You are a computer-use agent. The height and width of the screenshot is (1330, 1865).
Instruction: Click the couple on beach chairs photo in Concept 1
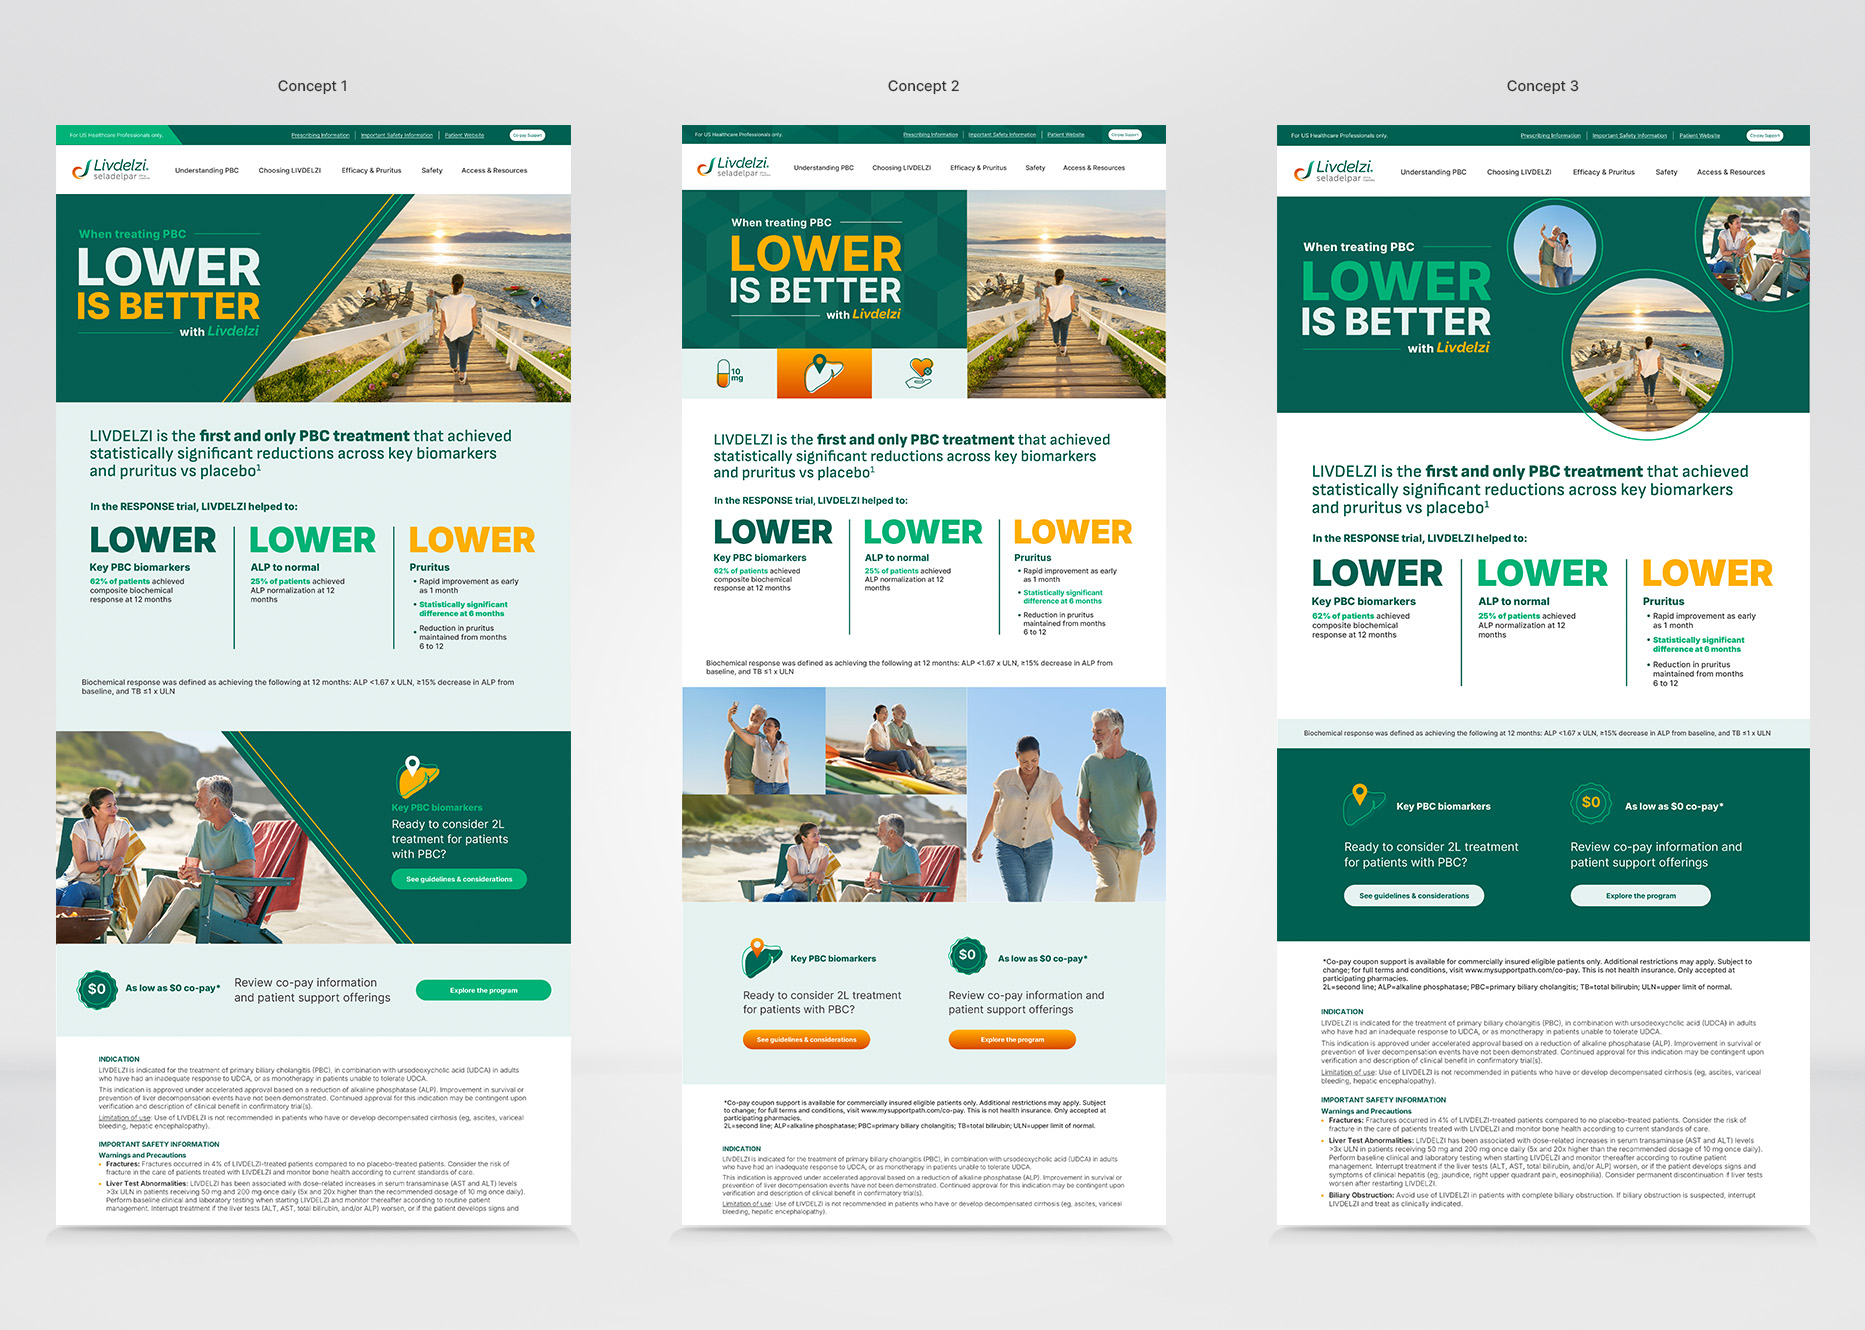click(180, 837)
